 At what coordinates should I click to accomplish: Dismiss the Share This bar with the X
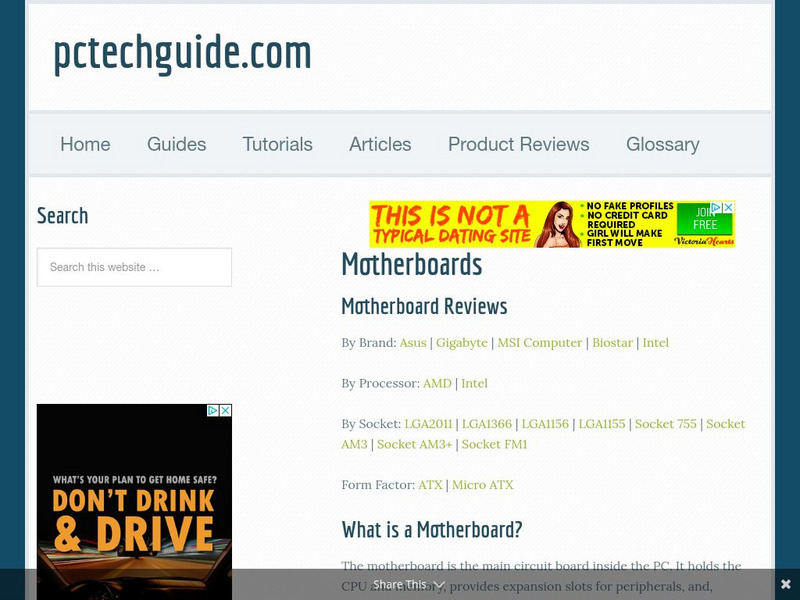(785, 584)
